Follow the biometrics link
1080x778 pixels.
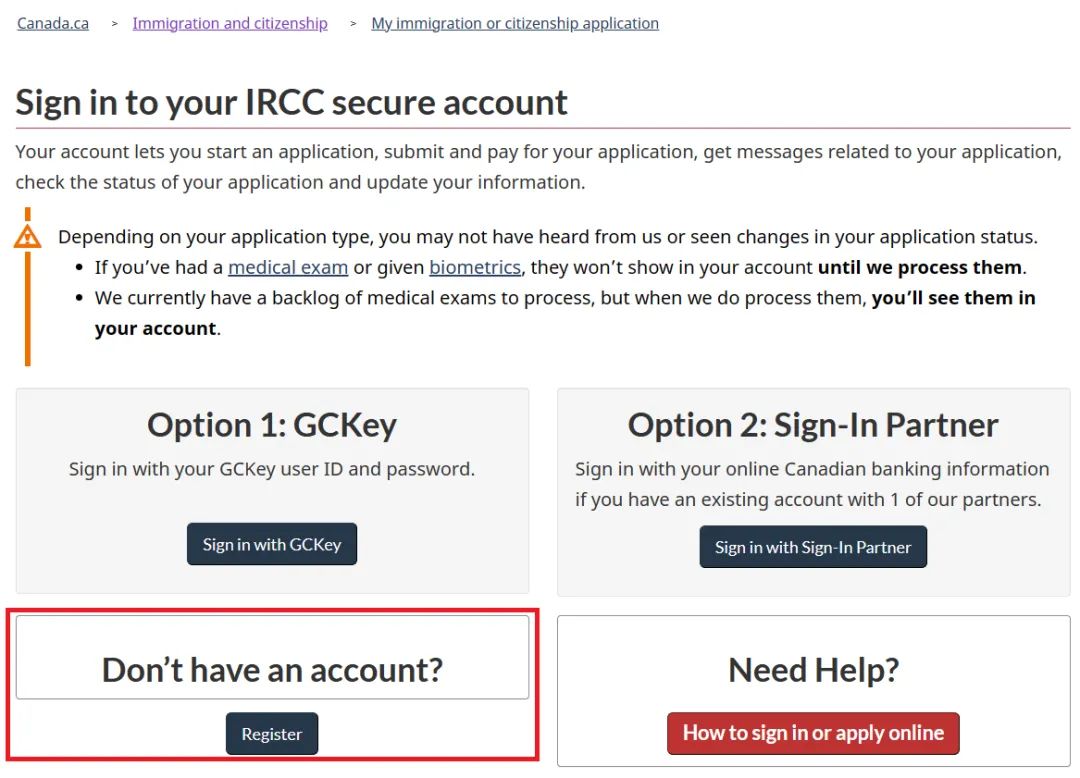tap(475, 267)
